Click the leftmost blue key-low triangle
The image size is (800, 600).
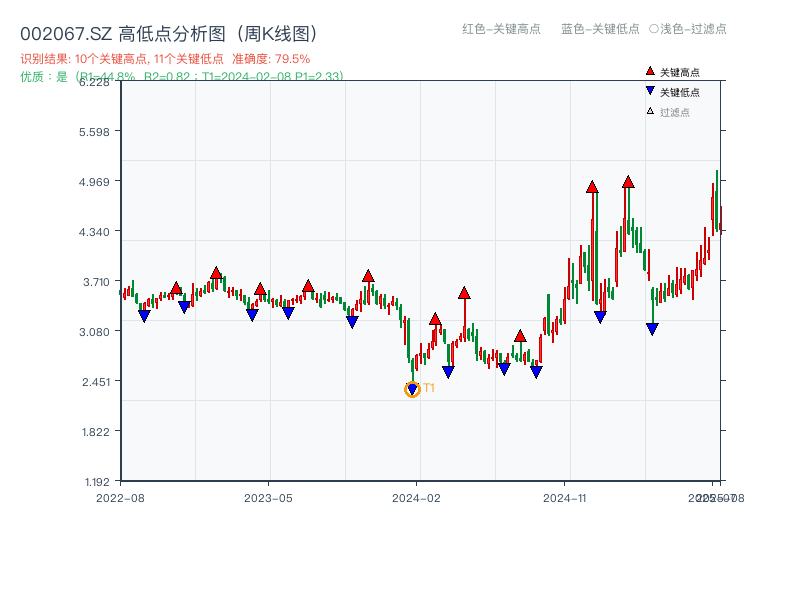pyautogui.click(x=144, y=316)
